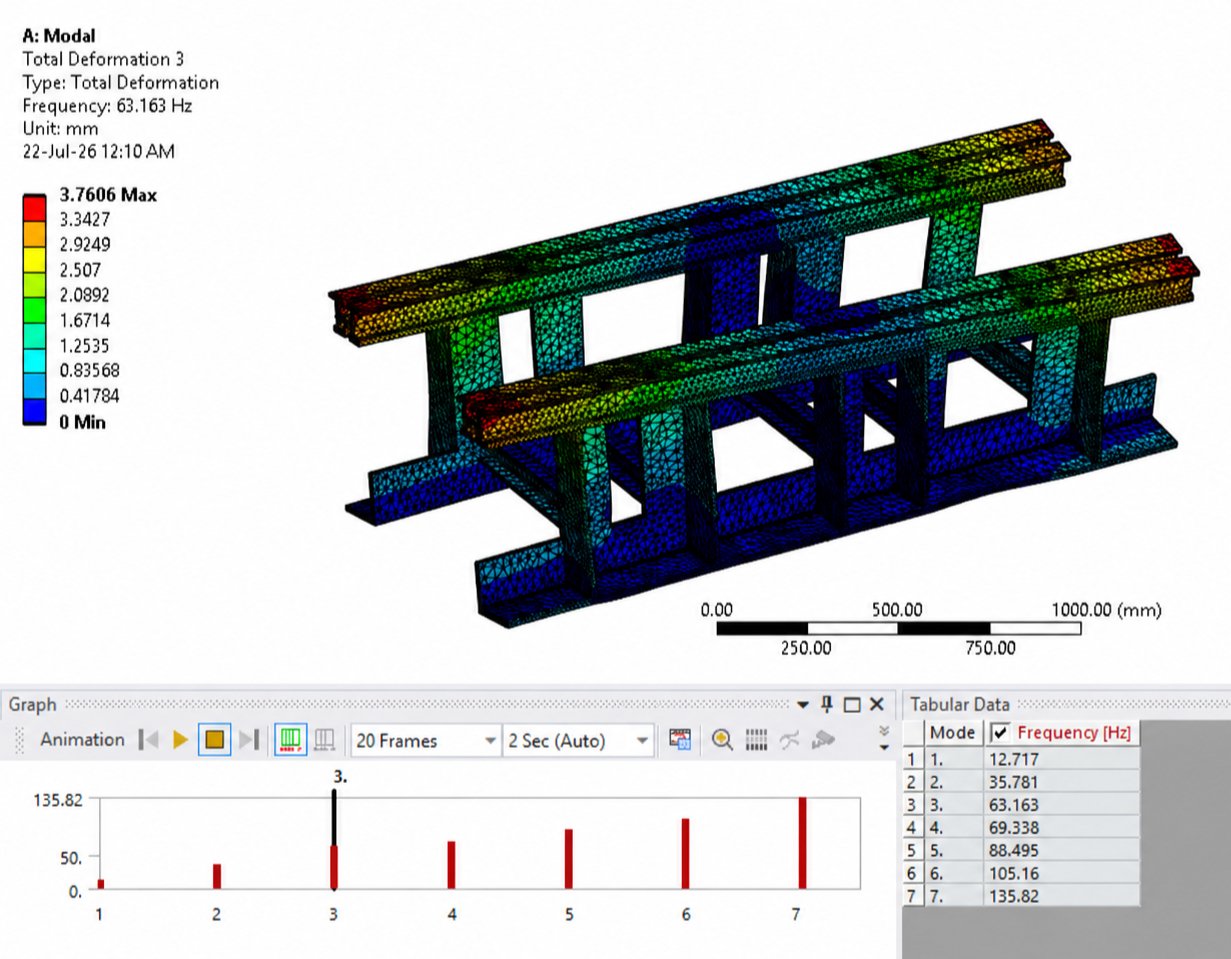This screenshot has width=1231, height=959.
Task: Go to previous animation frame
Action: pyautogui.click(x=149, y=740)
